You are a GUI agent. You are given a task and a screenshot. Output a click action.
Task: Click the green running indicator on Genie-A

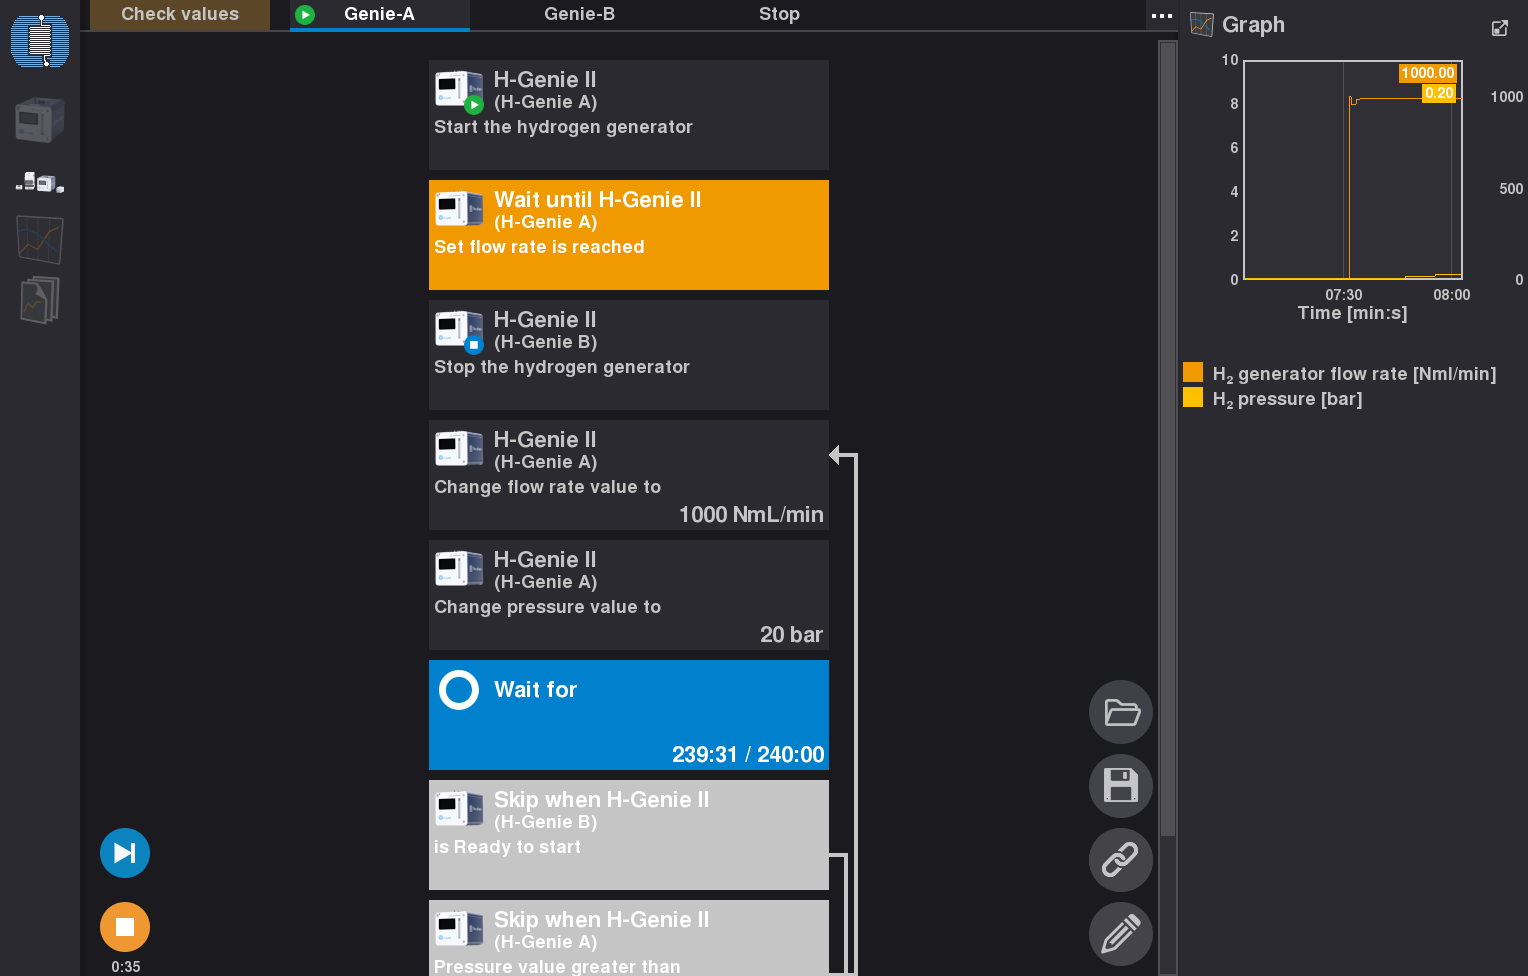306,15
